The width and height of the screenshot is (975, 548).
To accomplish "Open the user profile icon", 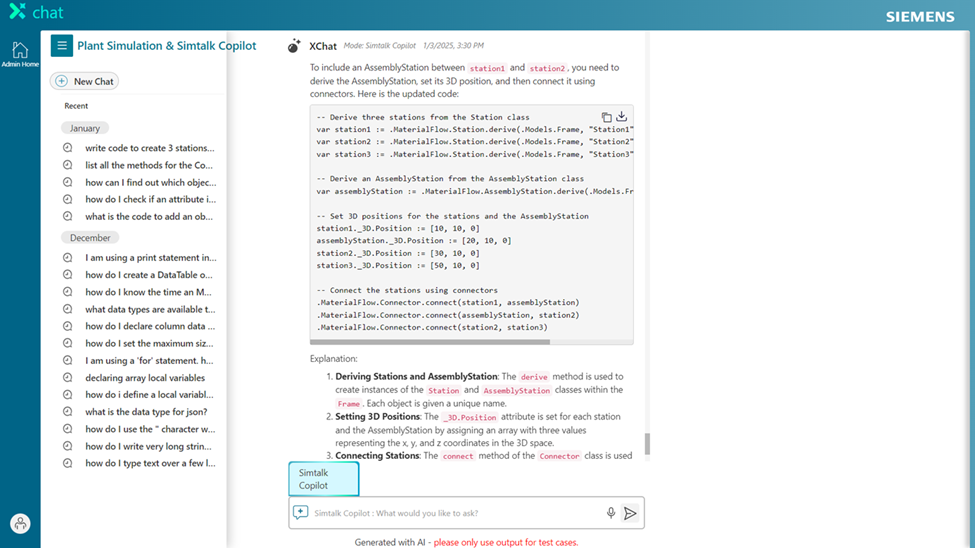I will click(20, 523).
